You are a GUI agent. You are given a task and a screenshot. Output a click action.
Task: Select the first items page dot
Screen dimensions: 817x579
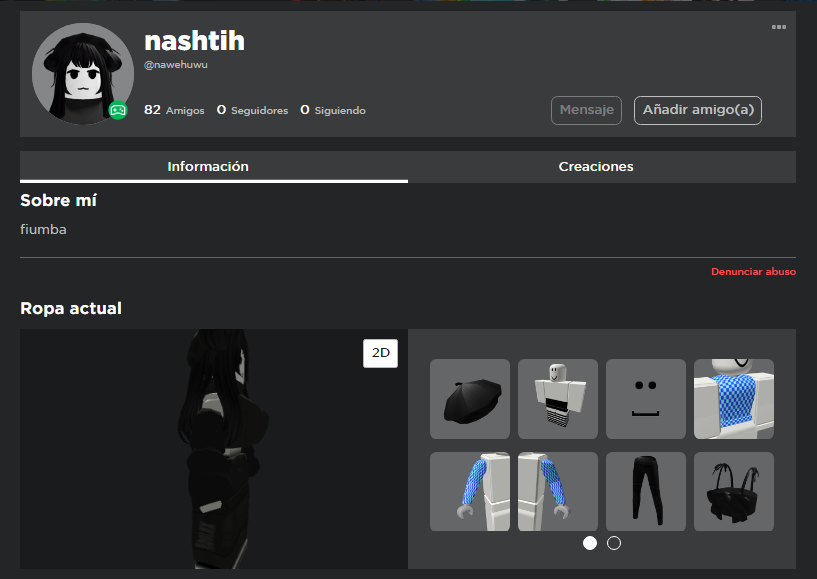pos(590,543)
